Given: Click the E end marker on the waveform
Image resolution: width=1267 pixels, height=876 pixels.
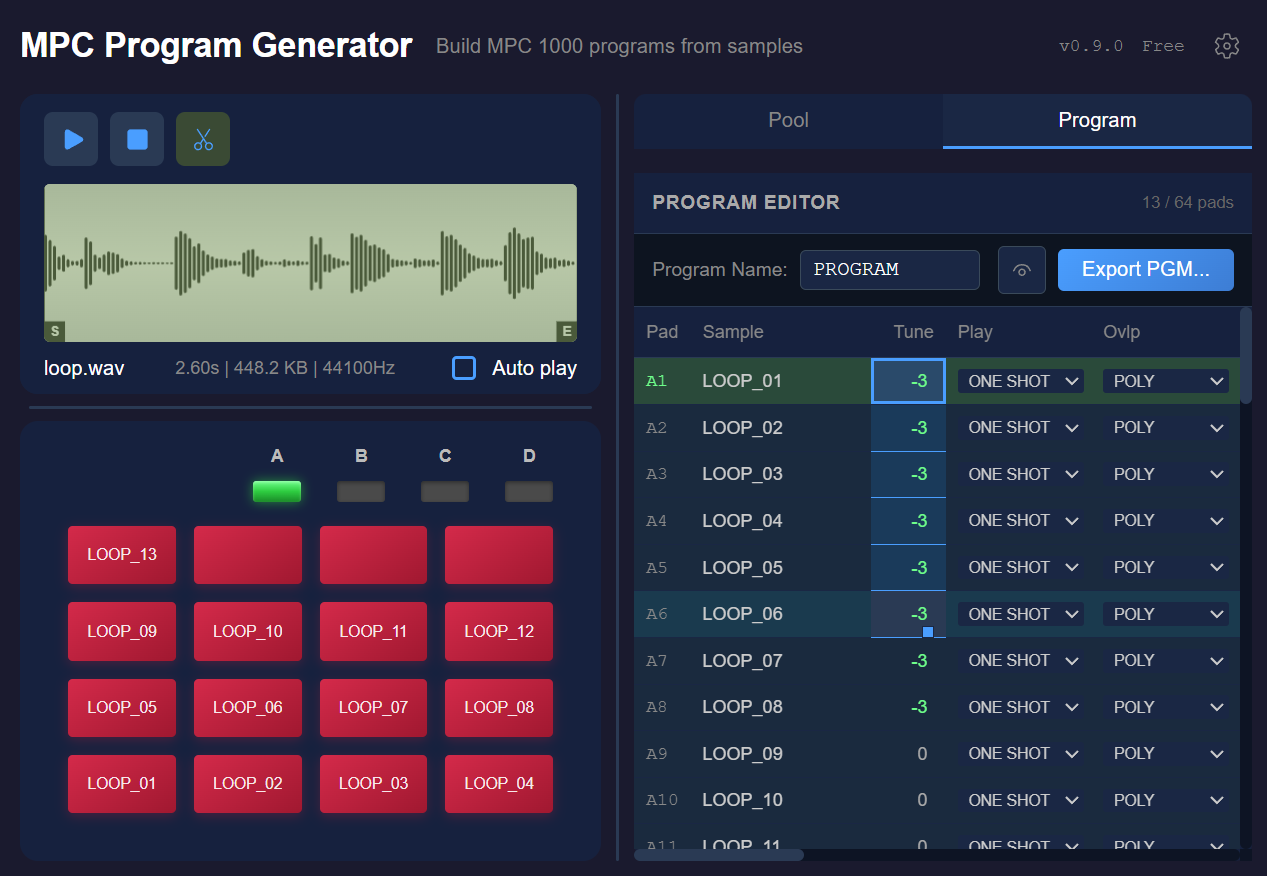Looking at the screenshot, I should click(x=567, y=331).
